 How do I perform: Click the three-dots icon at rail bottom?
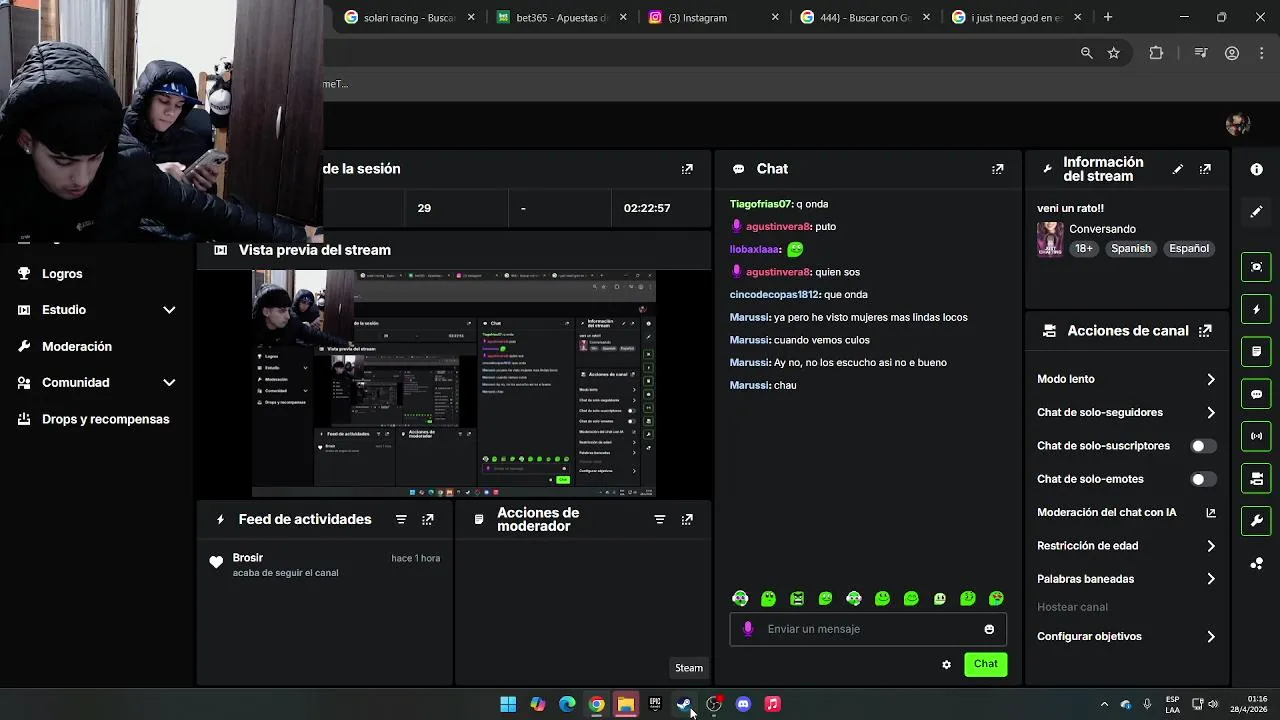tap(1257, 564)
